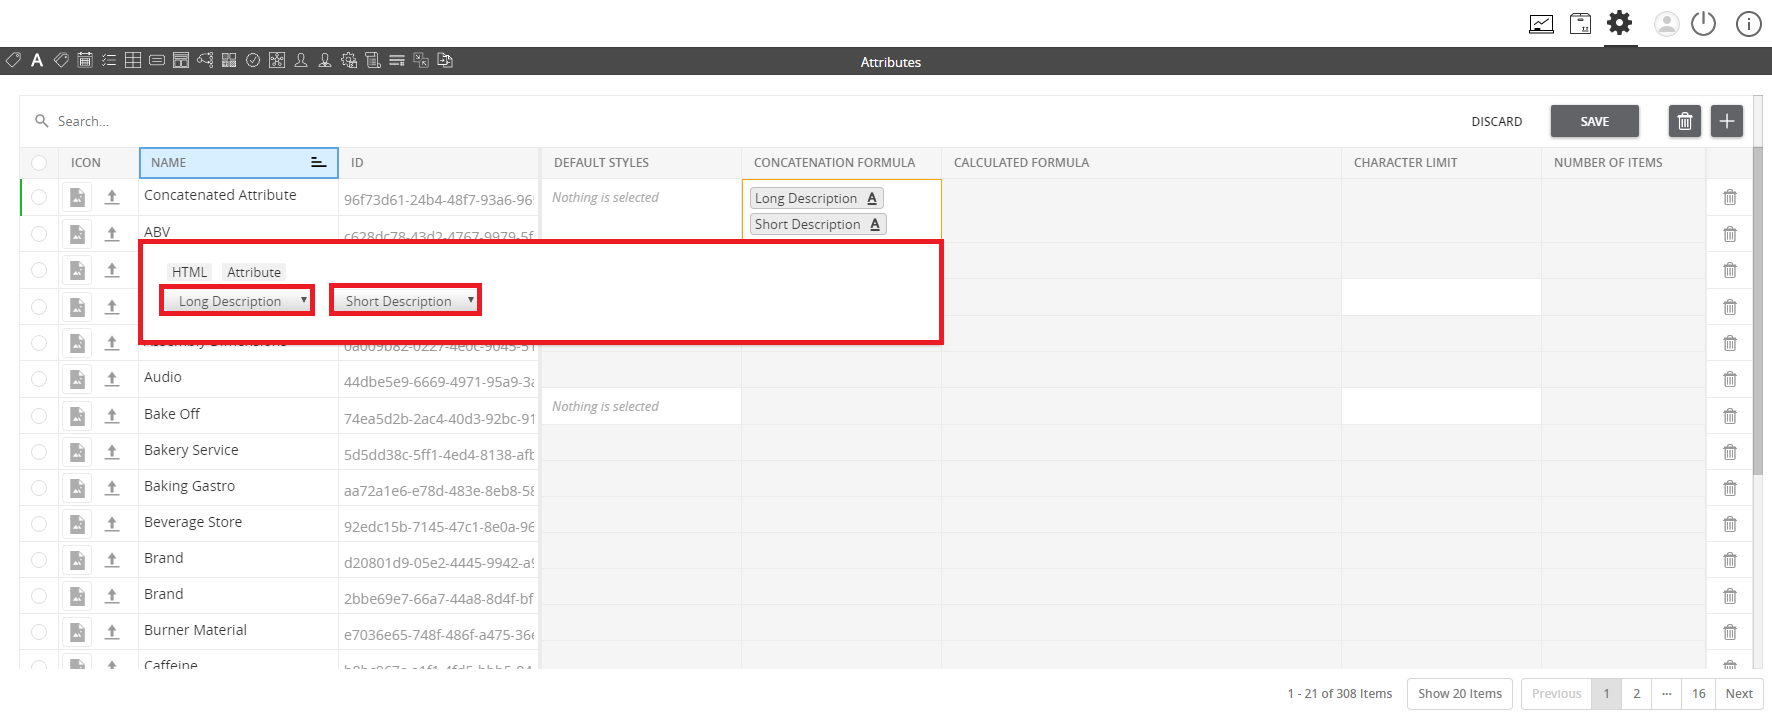Open the scroll document toolbar icon
This screenshot has width=1772, height=718.
tap(373, 60)
